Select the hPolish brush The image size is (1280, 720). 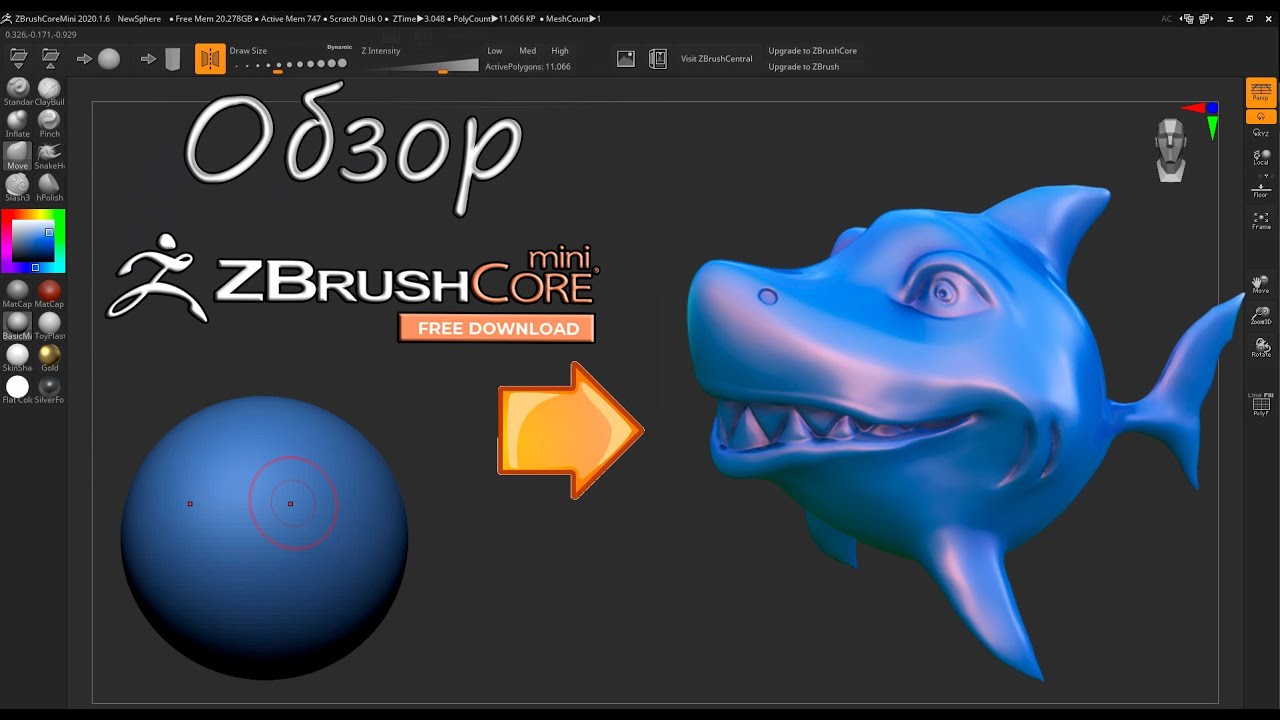[49, 187]
